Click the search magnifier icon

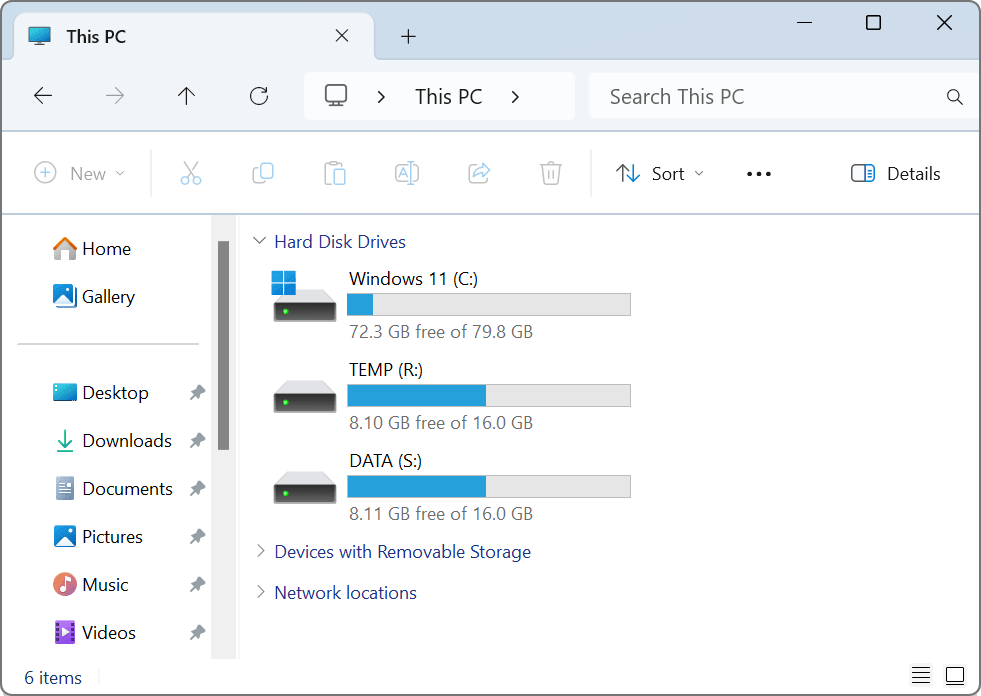pos(954,96)
